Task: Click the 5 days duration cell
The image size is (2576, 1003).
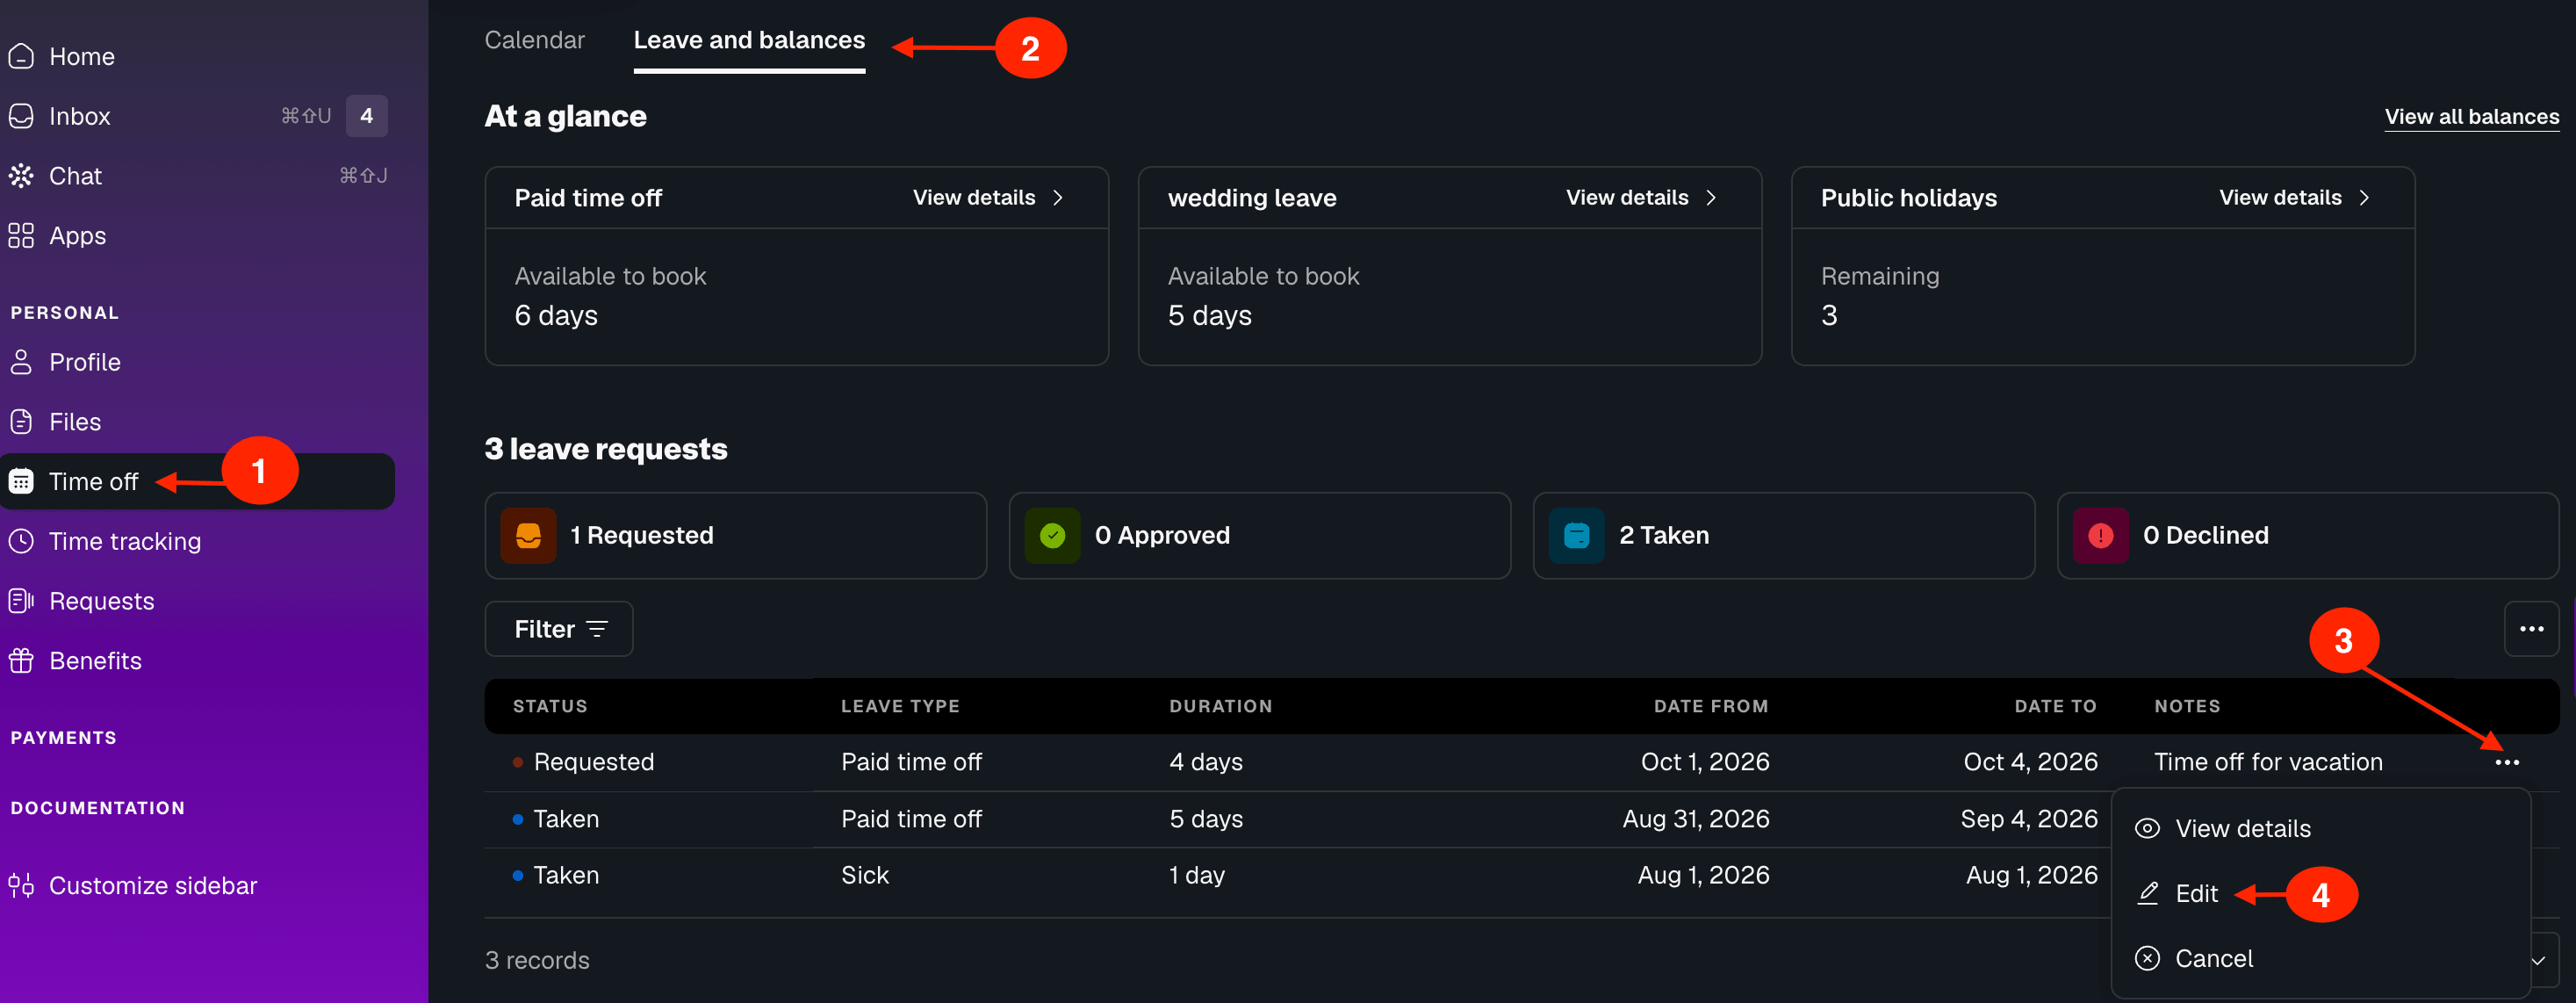Action: [1206, 819]
